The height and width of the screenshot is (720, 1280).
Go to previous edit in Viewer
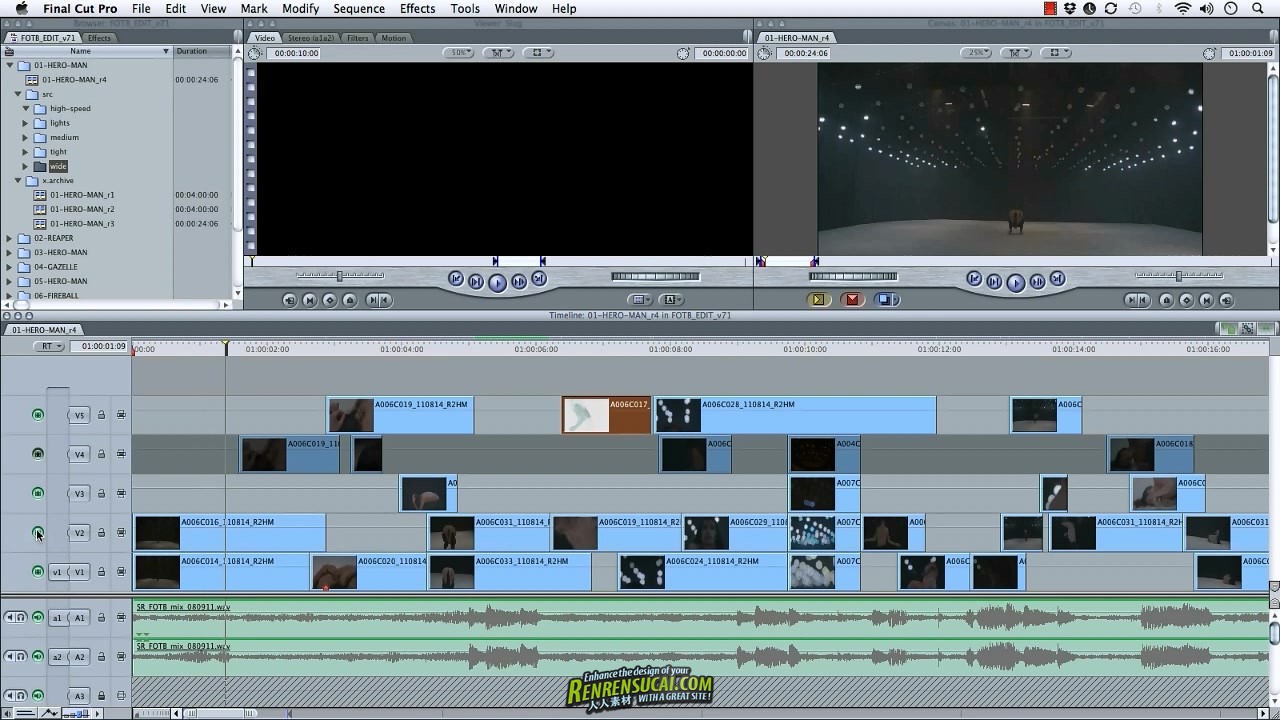point(455,280)
